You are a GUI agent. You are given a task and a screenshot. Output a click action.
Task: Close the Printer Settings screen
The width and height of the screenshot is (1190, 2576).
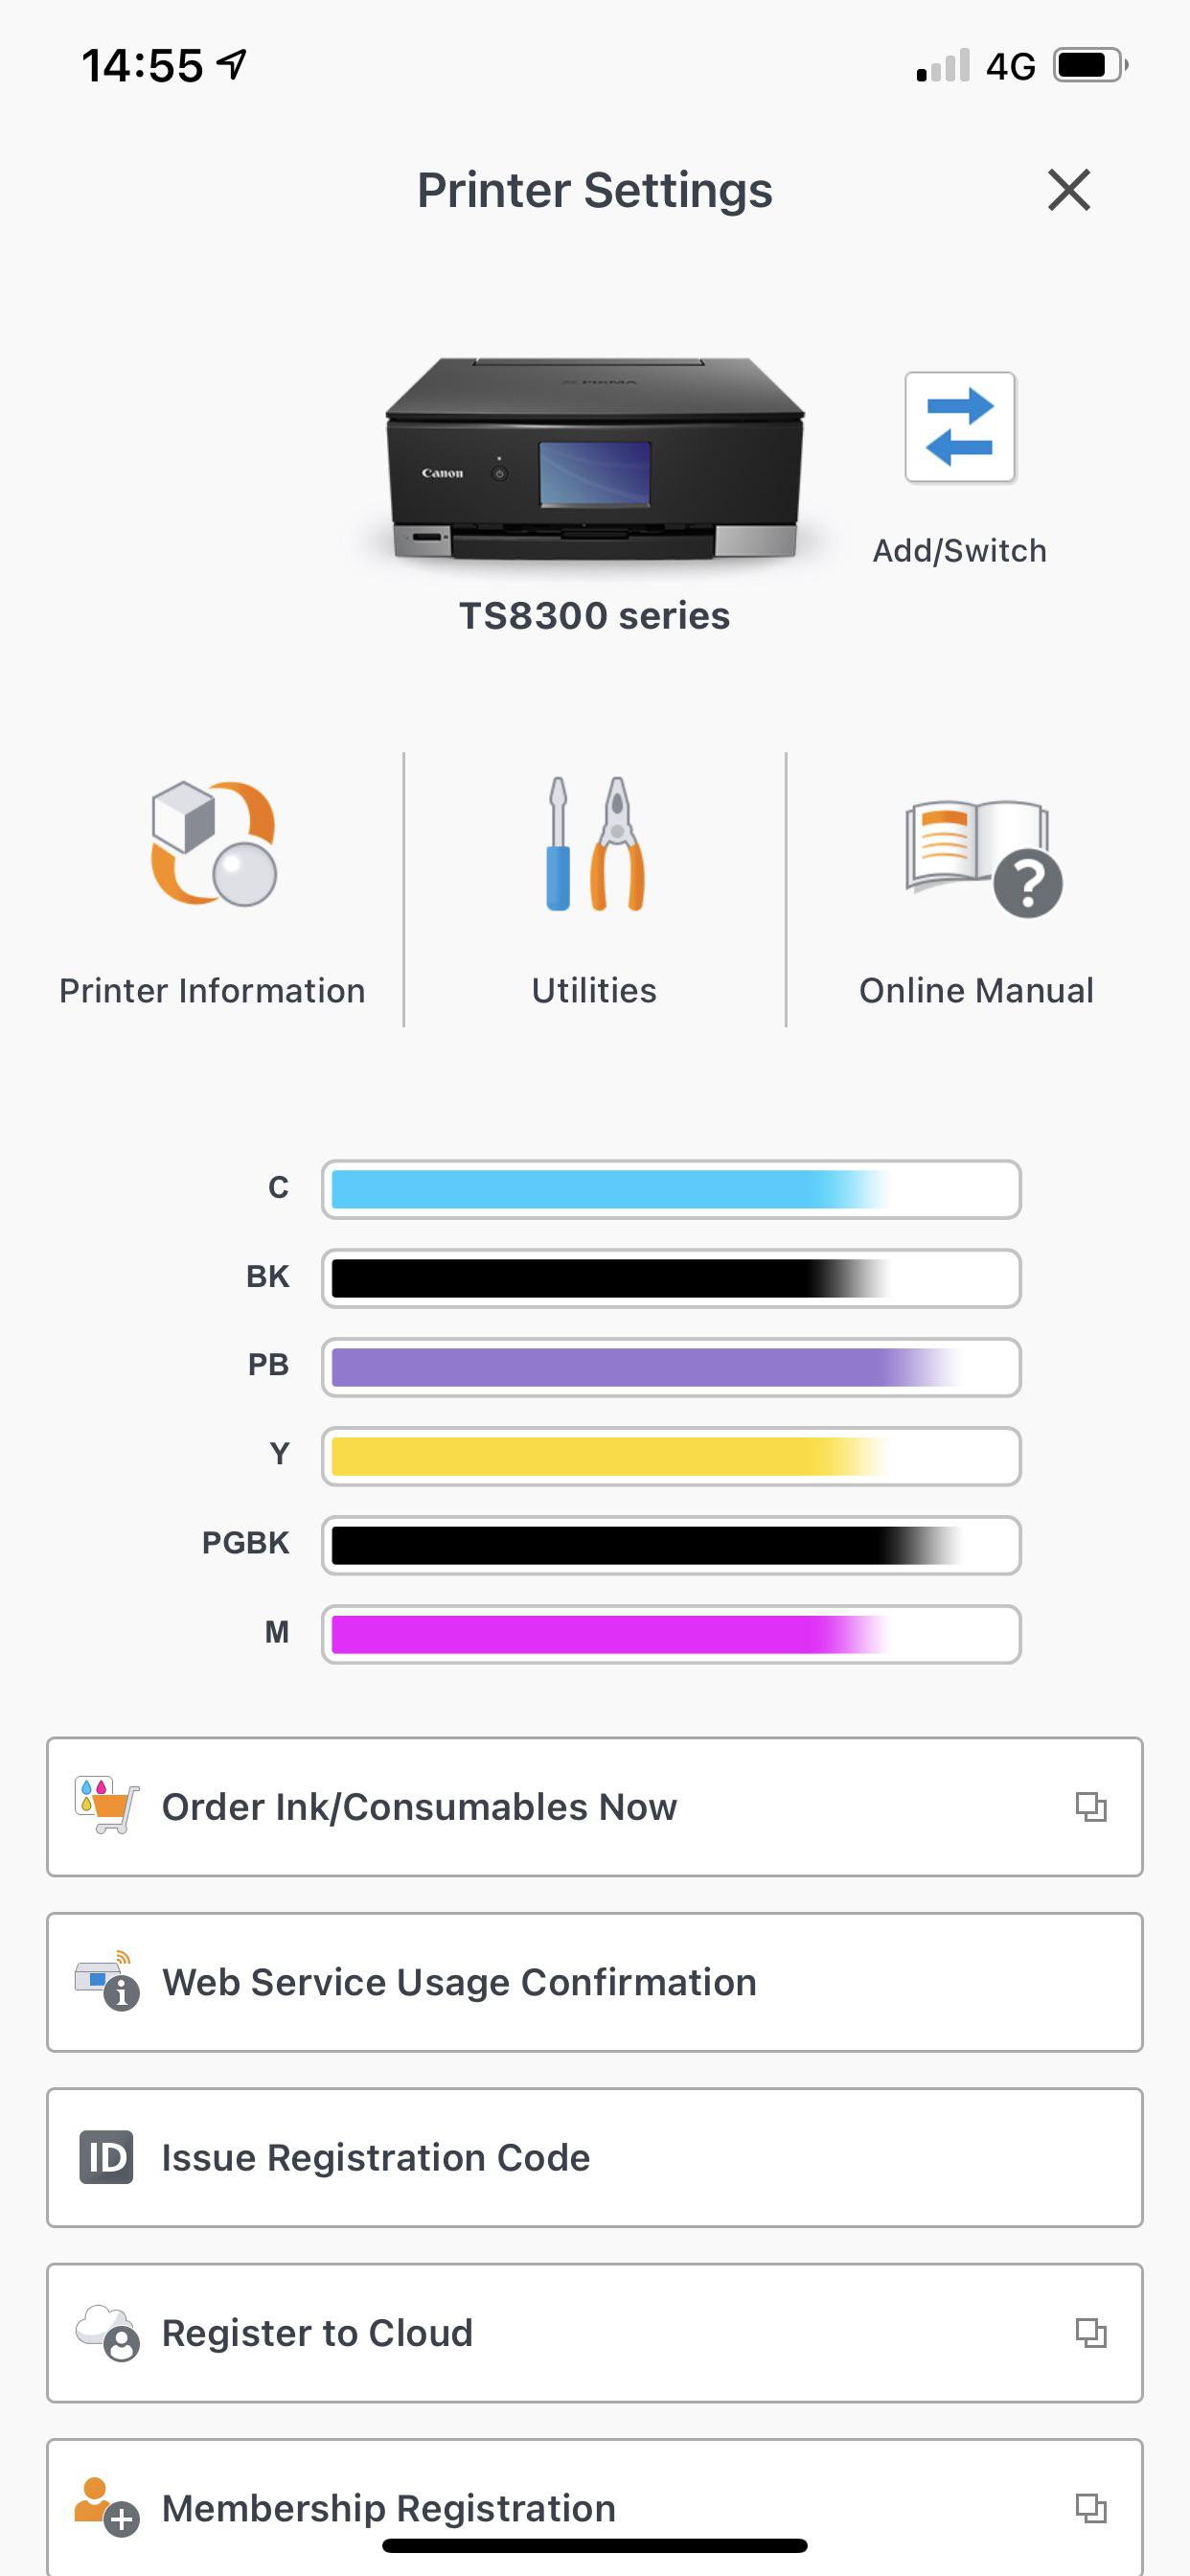click(1070, 191)
